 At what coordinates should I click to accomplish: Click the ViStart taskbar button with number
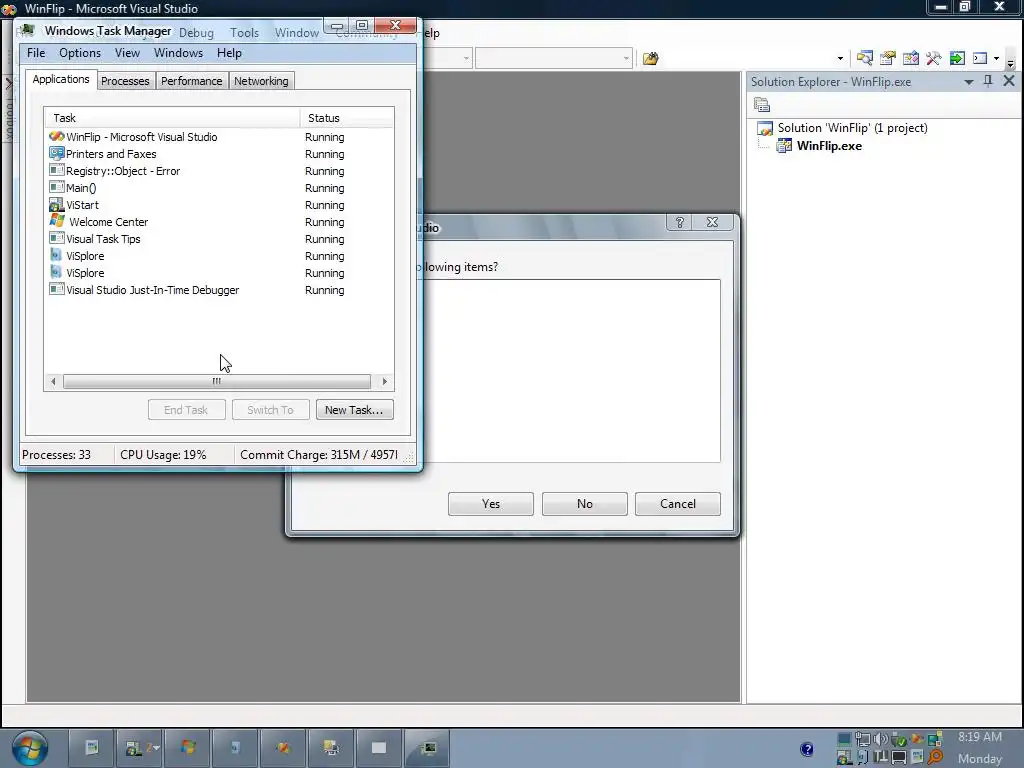pos(140,748)
